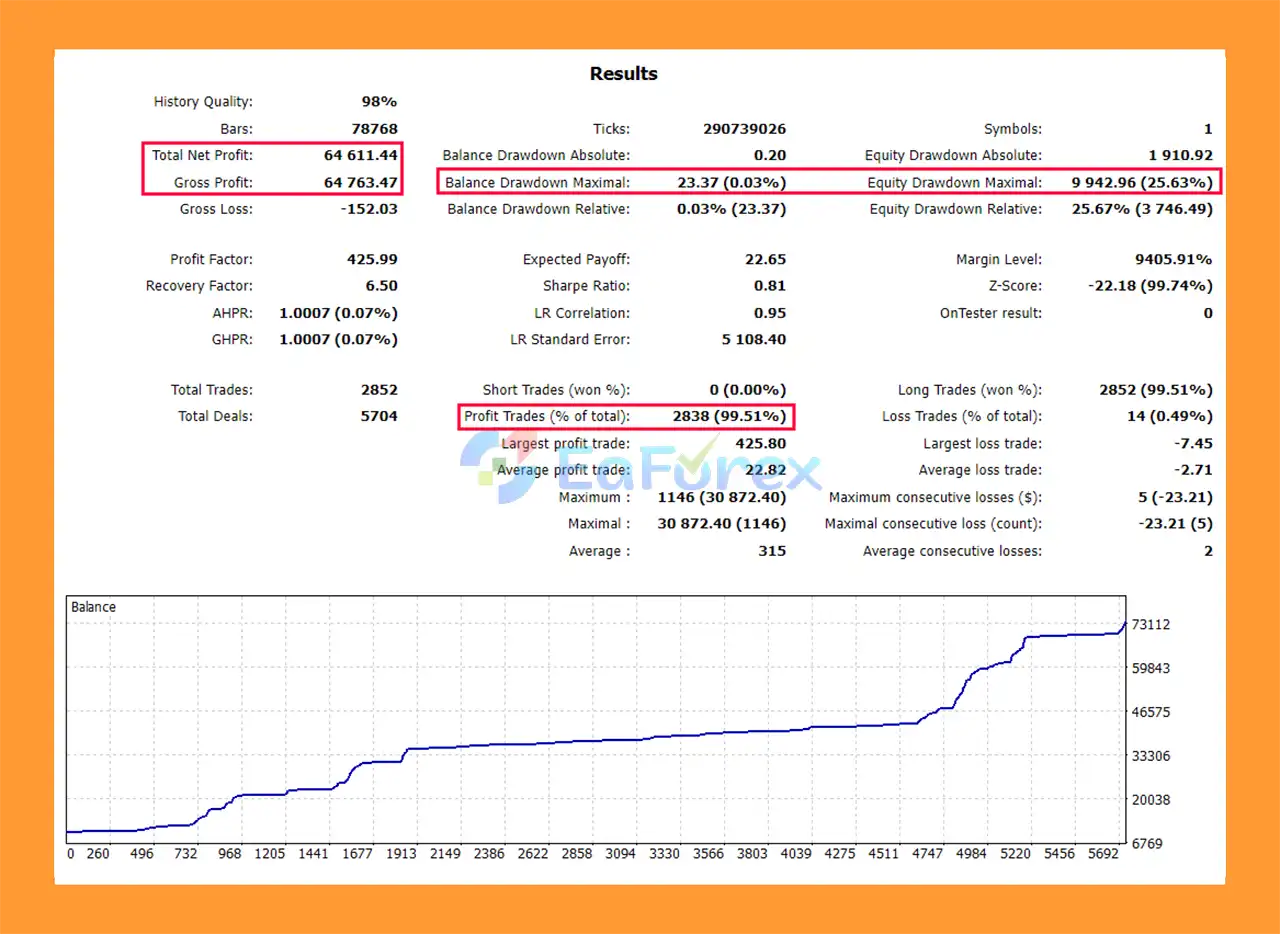
Task: Click the Balance label on the chart
Action: click(x=93, y=607)
